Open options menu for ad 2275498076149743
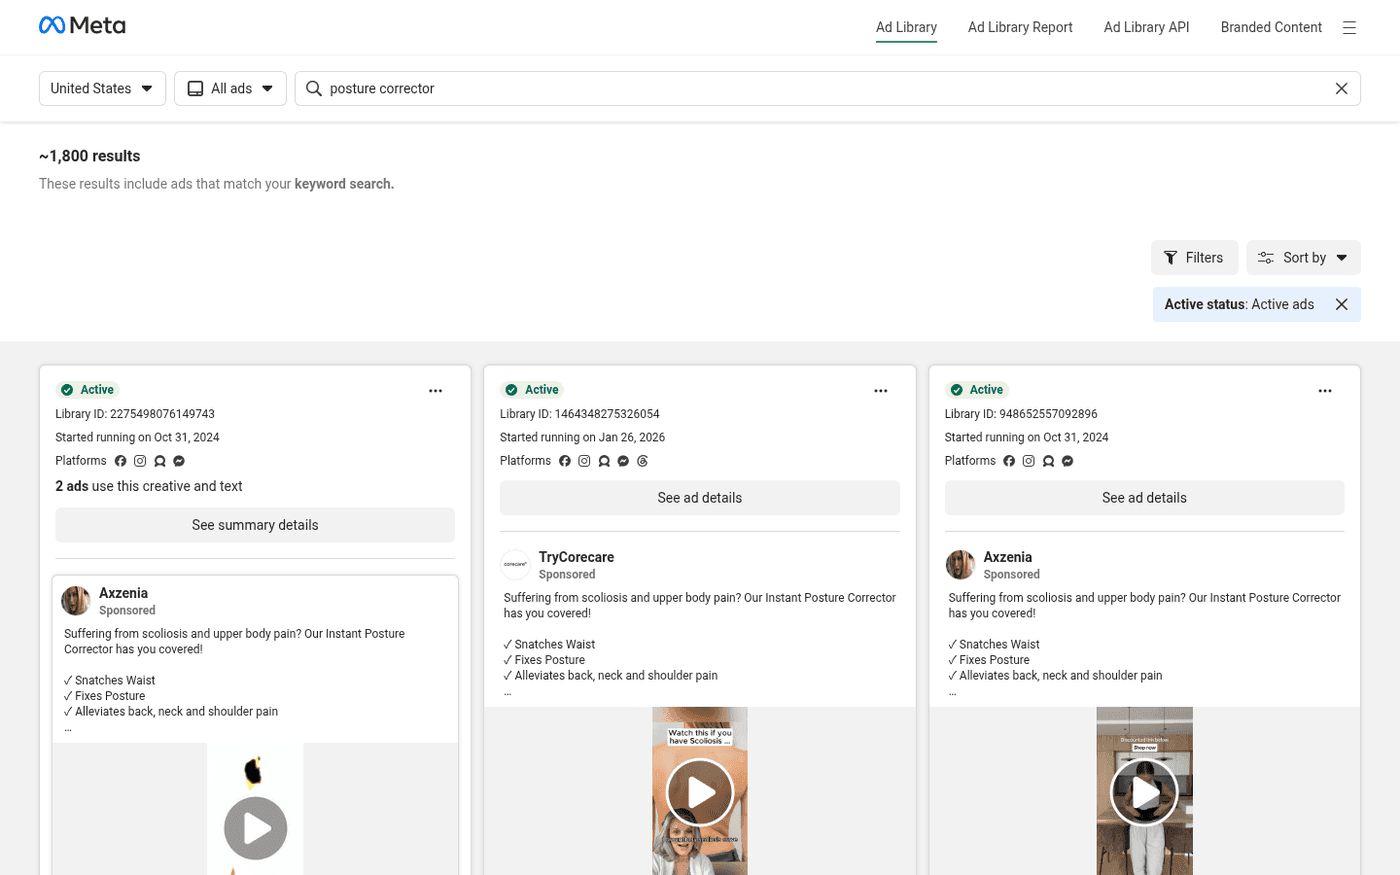The image size is (1400, 875). point(435,391)
